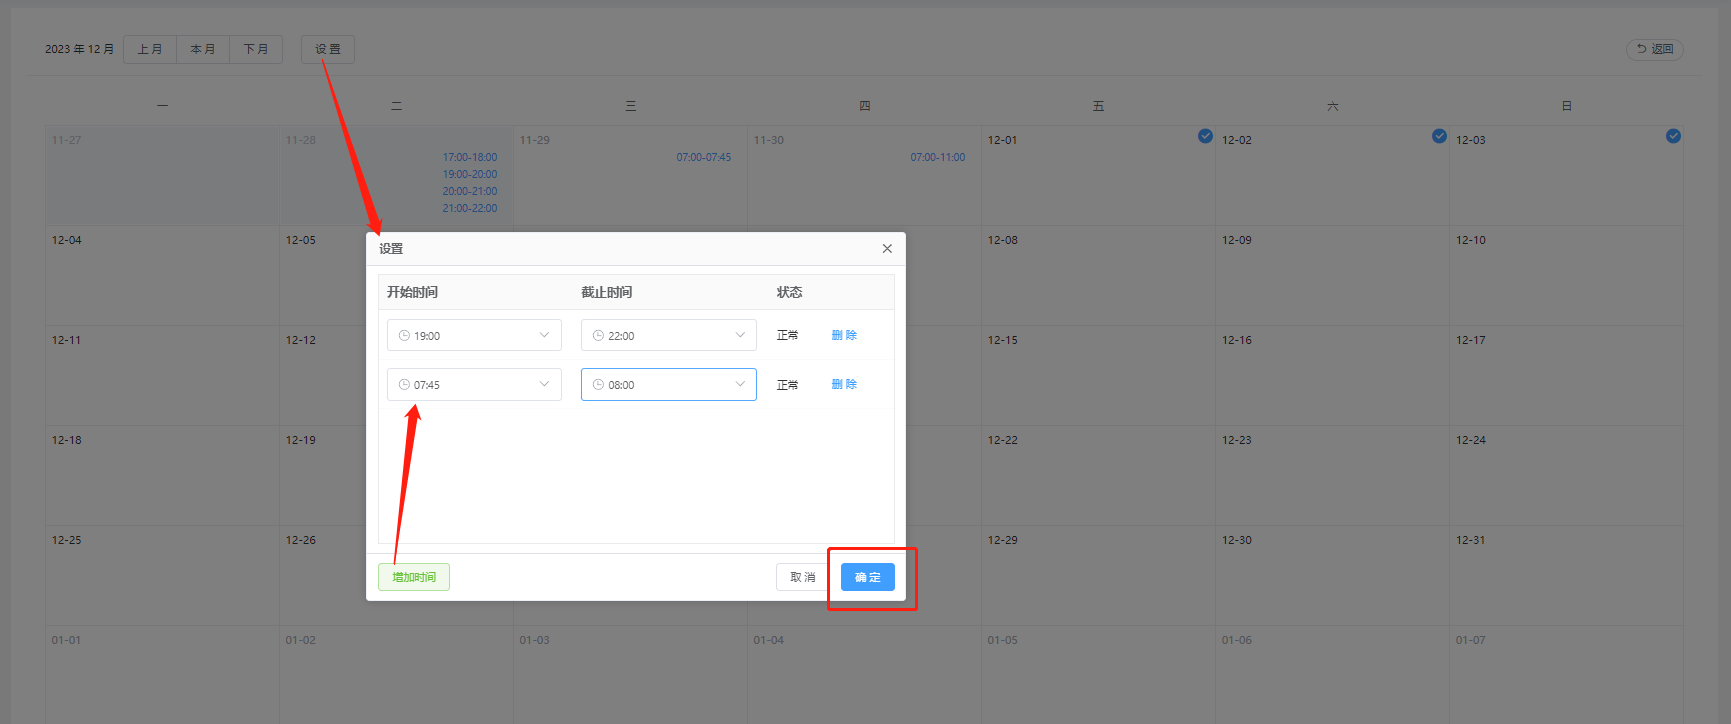
Task: Toggle the check mark on 12-01
Action: point(1205,136)
